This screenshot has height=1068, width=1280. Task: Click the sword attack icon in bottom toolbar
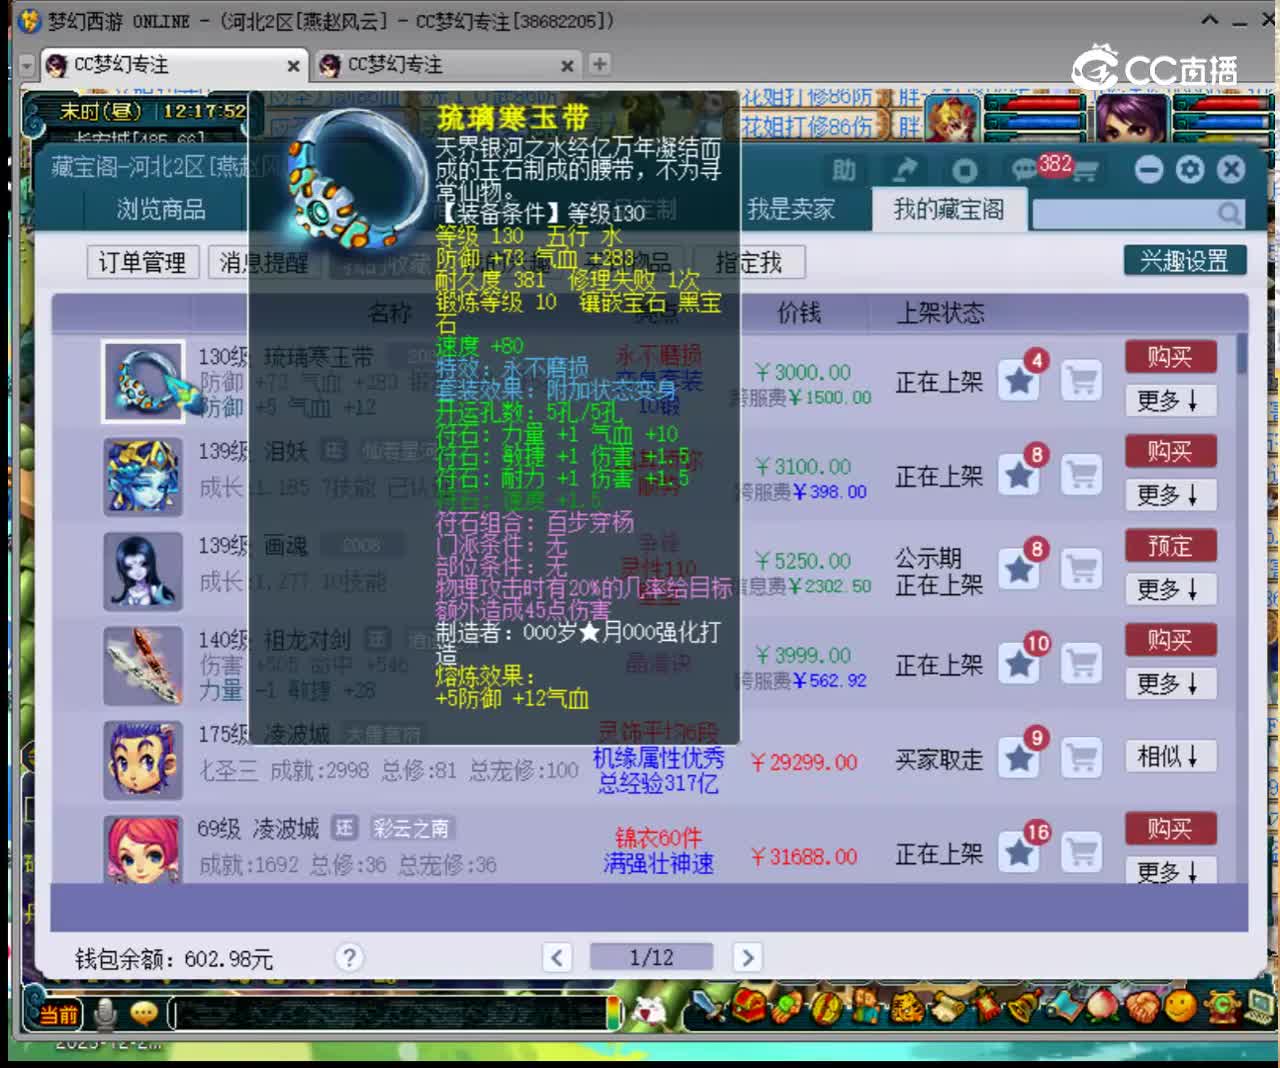[x=710, y=1005]
